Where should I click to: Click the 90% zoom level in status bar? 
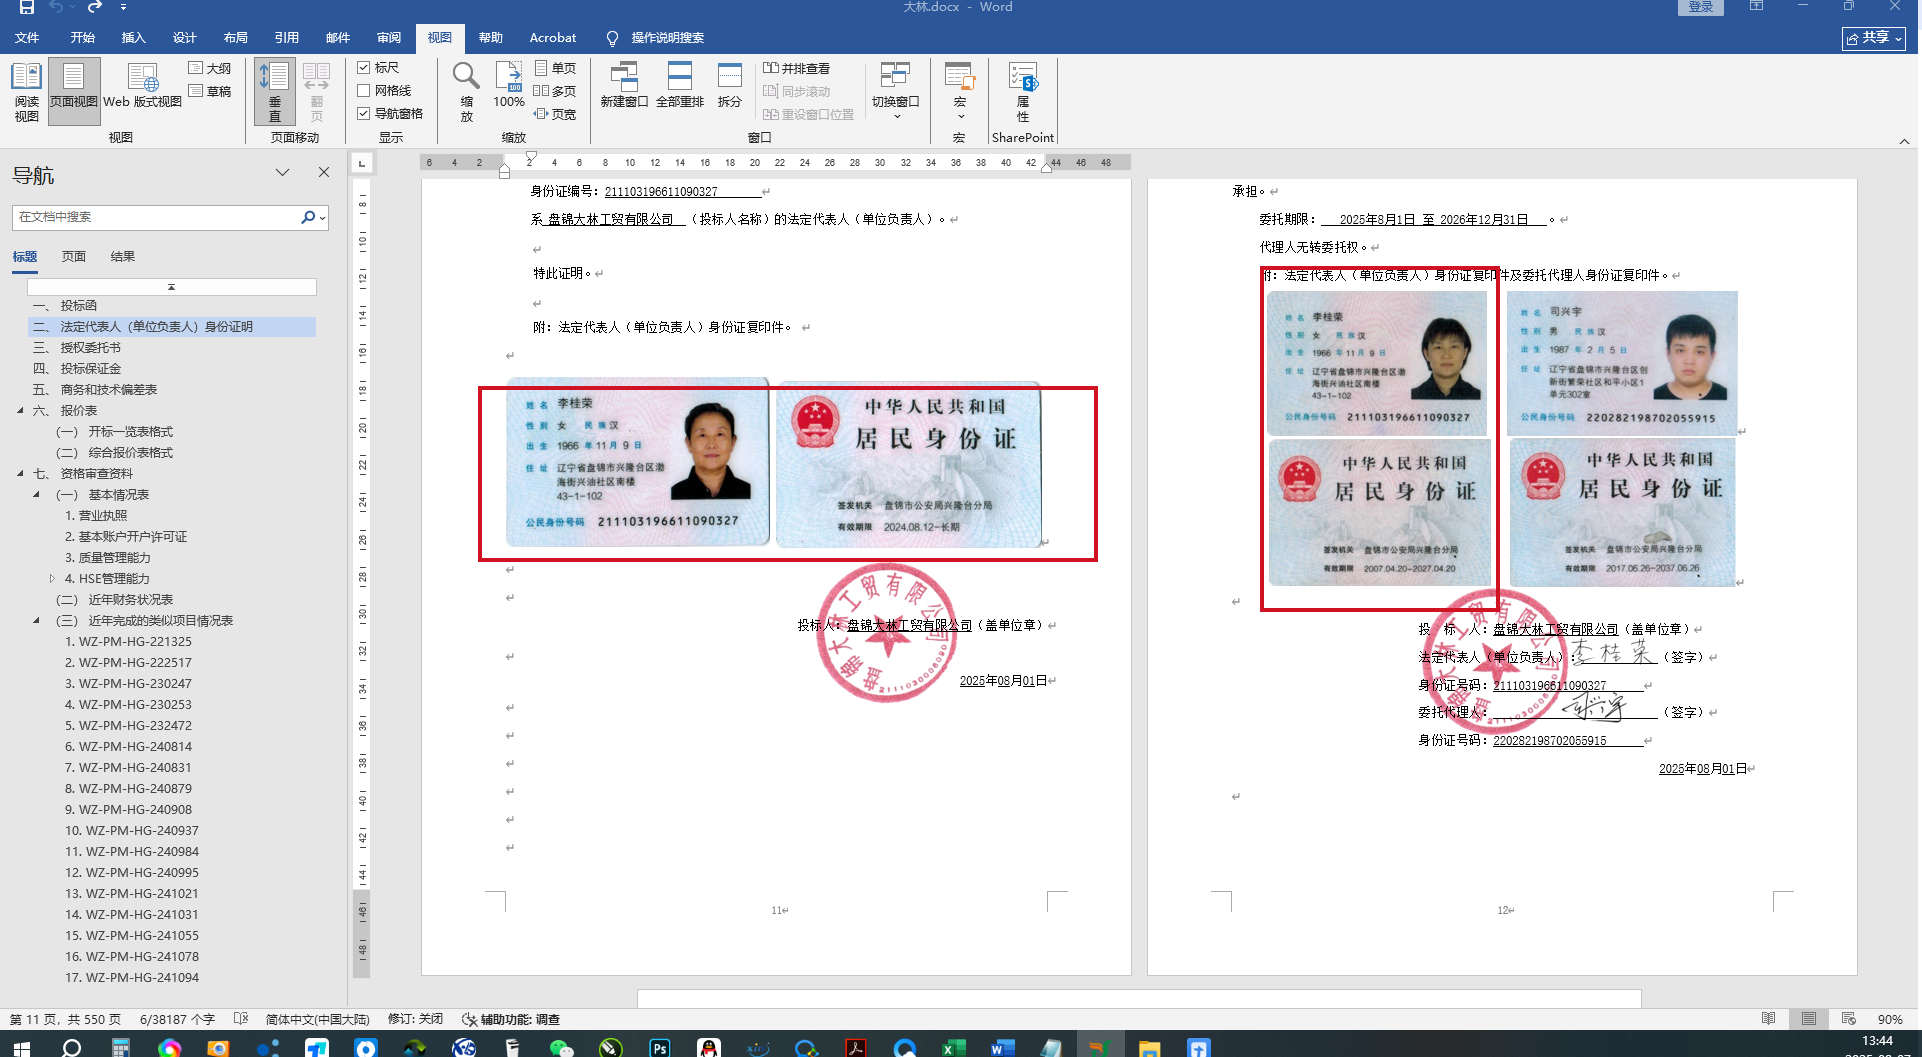pos(1890,1020)
